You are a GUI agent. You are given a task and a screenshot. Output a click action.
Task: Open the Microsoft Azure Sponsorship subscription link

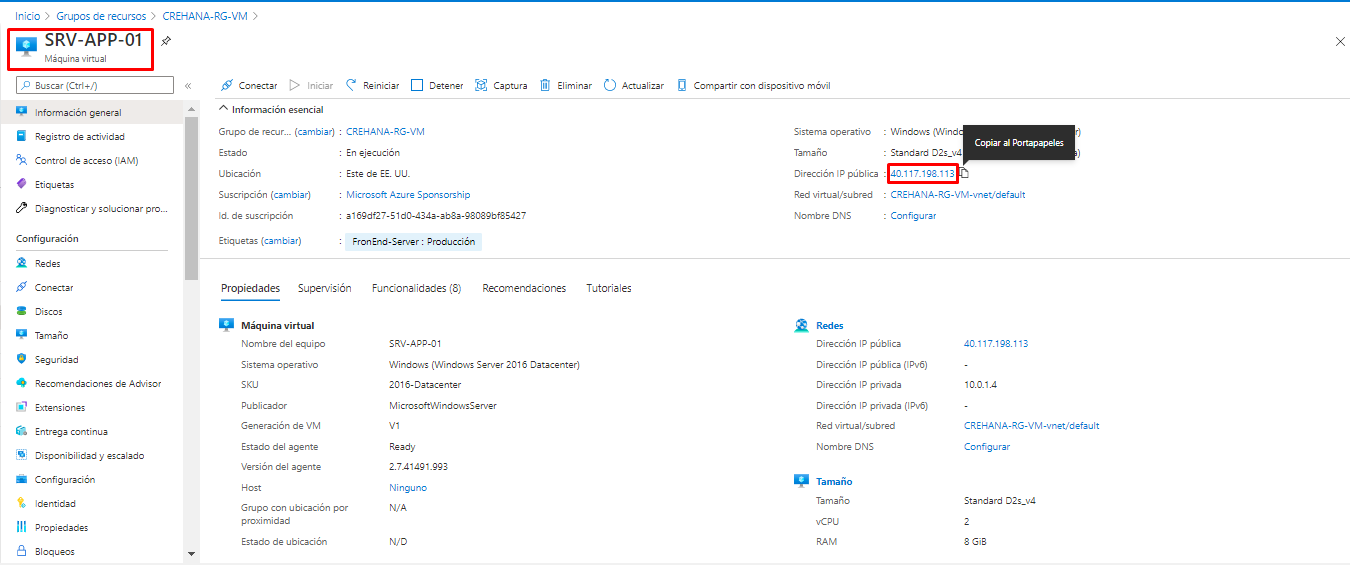[x=408, y=195]
